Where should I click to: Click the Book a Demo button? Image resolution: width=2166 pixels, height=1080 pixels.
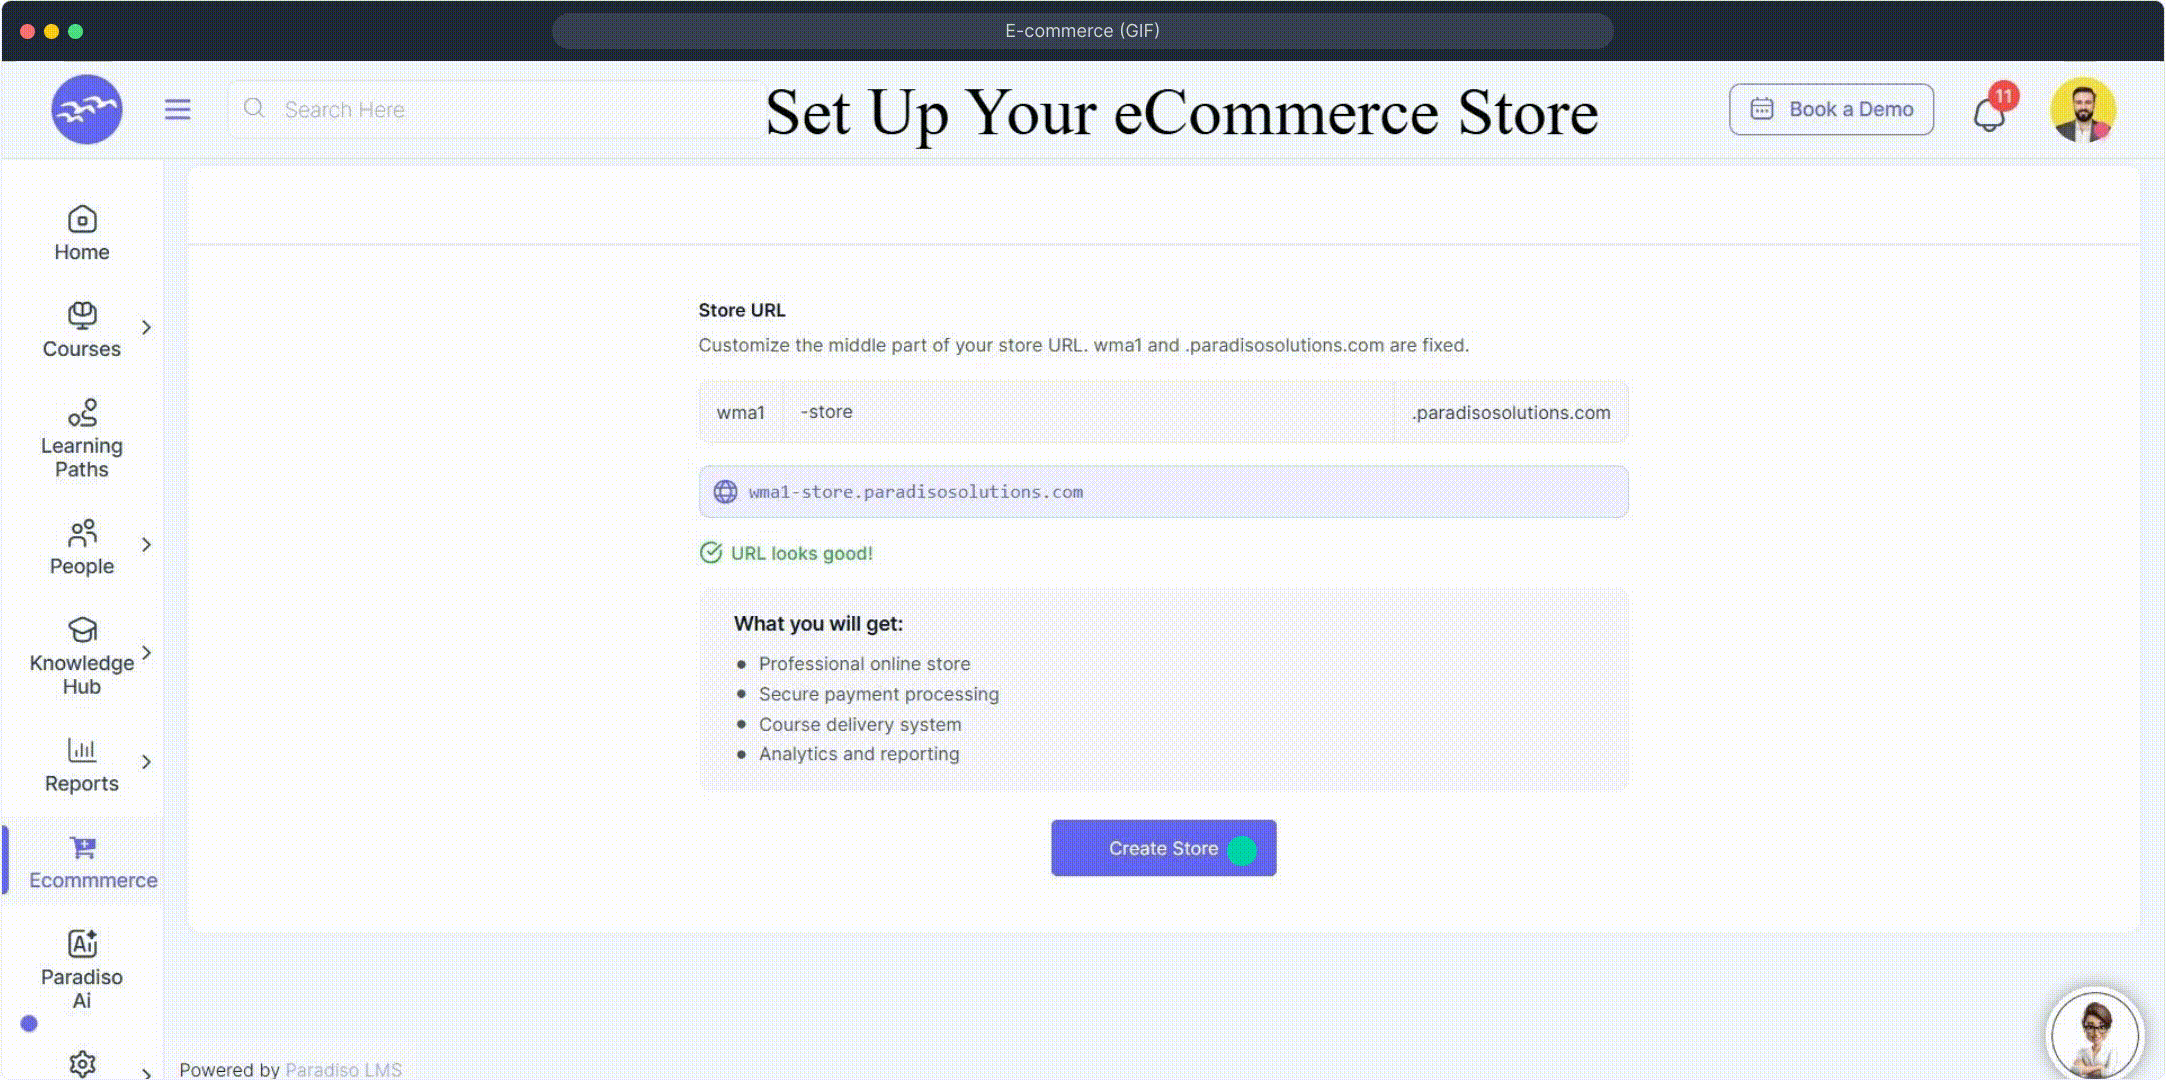coord(1831,109)
